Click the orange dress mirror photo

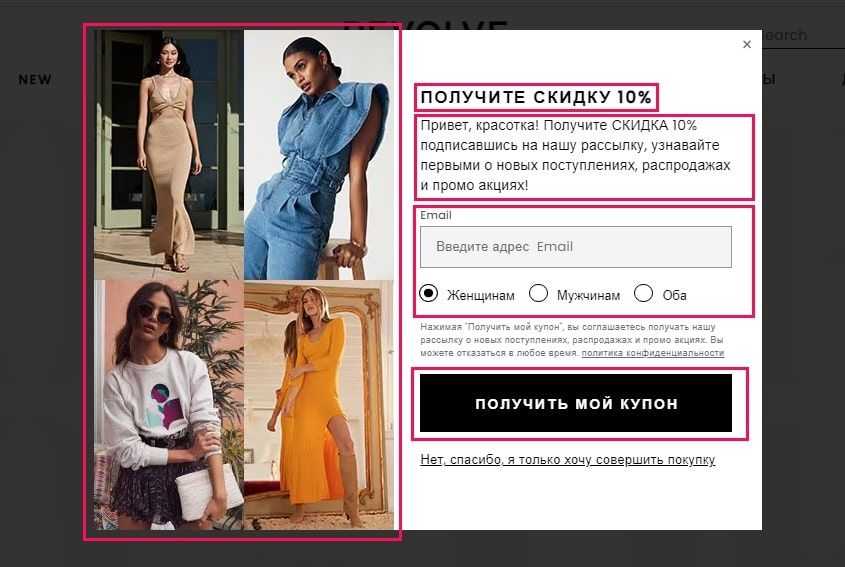319,405
